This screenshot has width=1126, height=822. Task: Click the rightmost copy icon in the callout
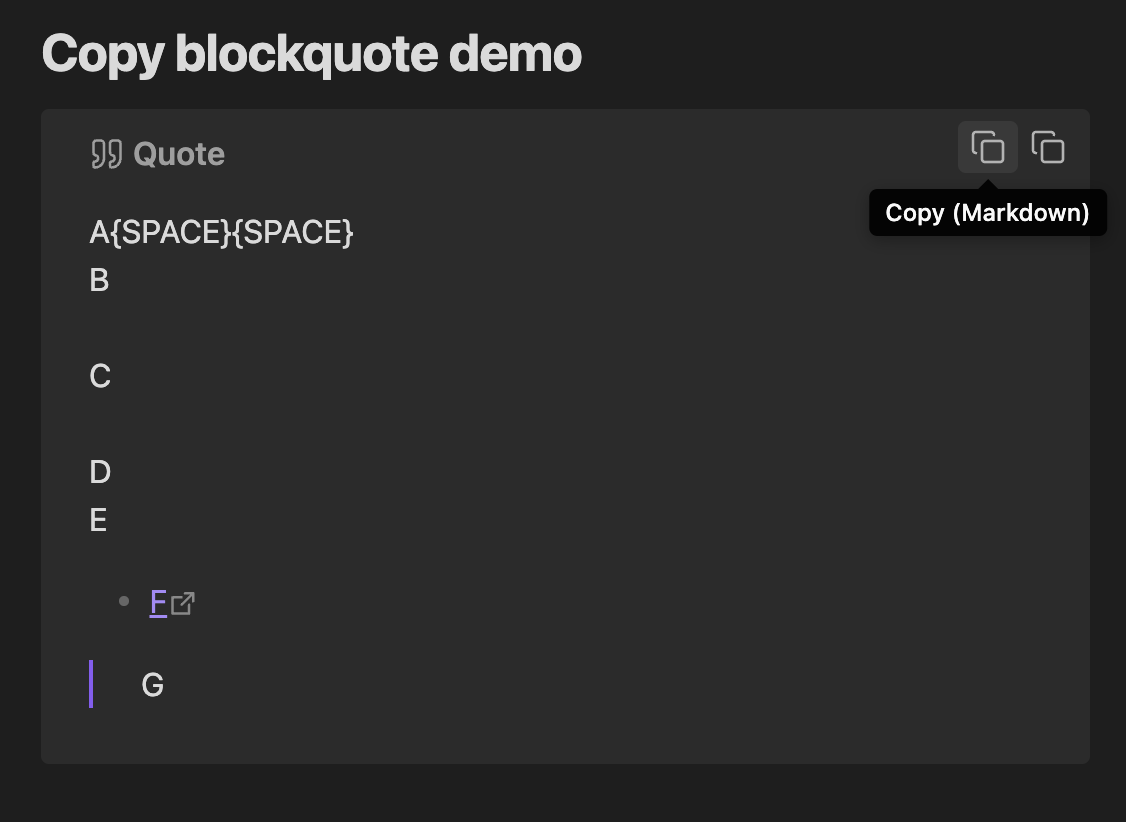(x=1048, y=148)
